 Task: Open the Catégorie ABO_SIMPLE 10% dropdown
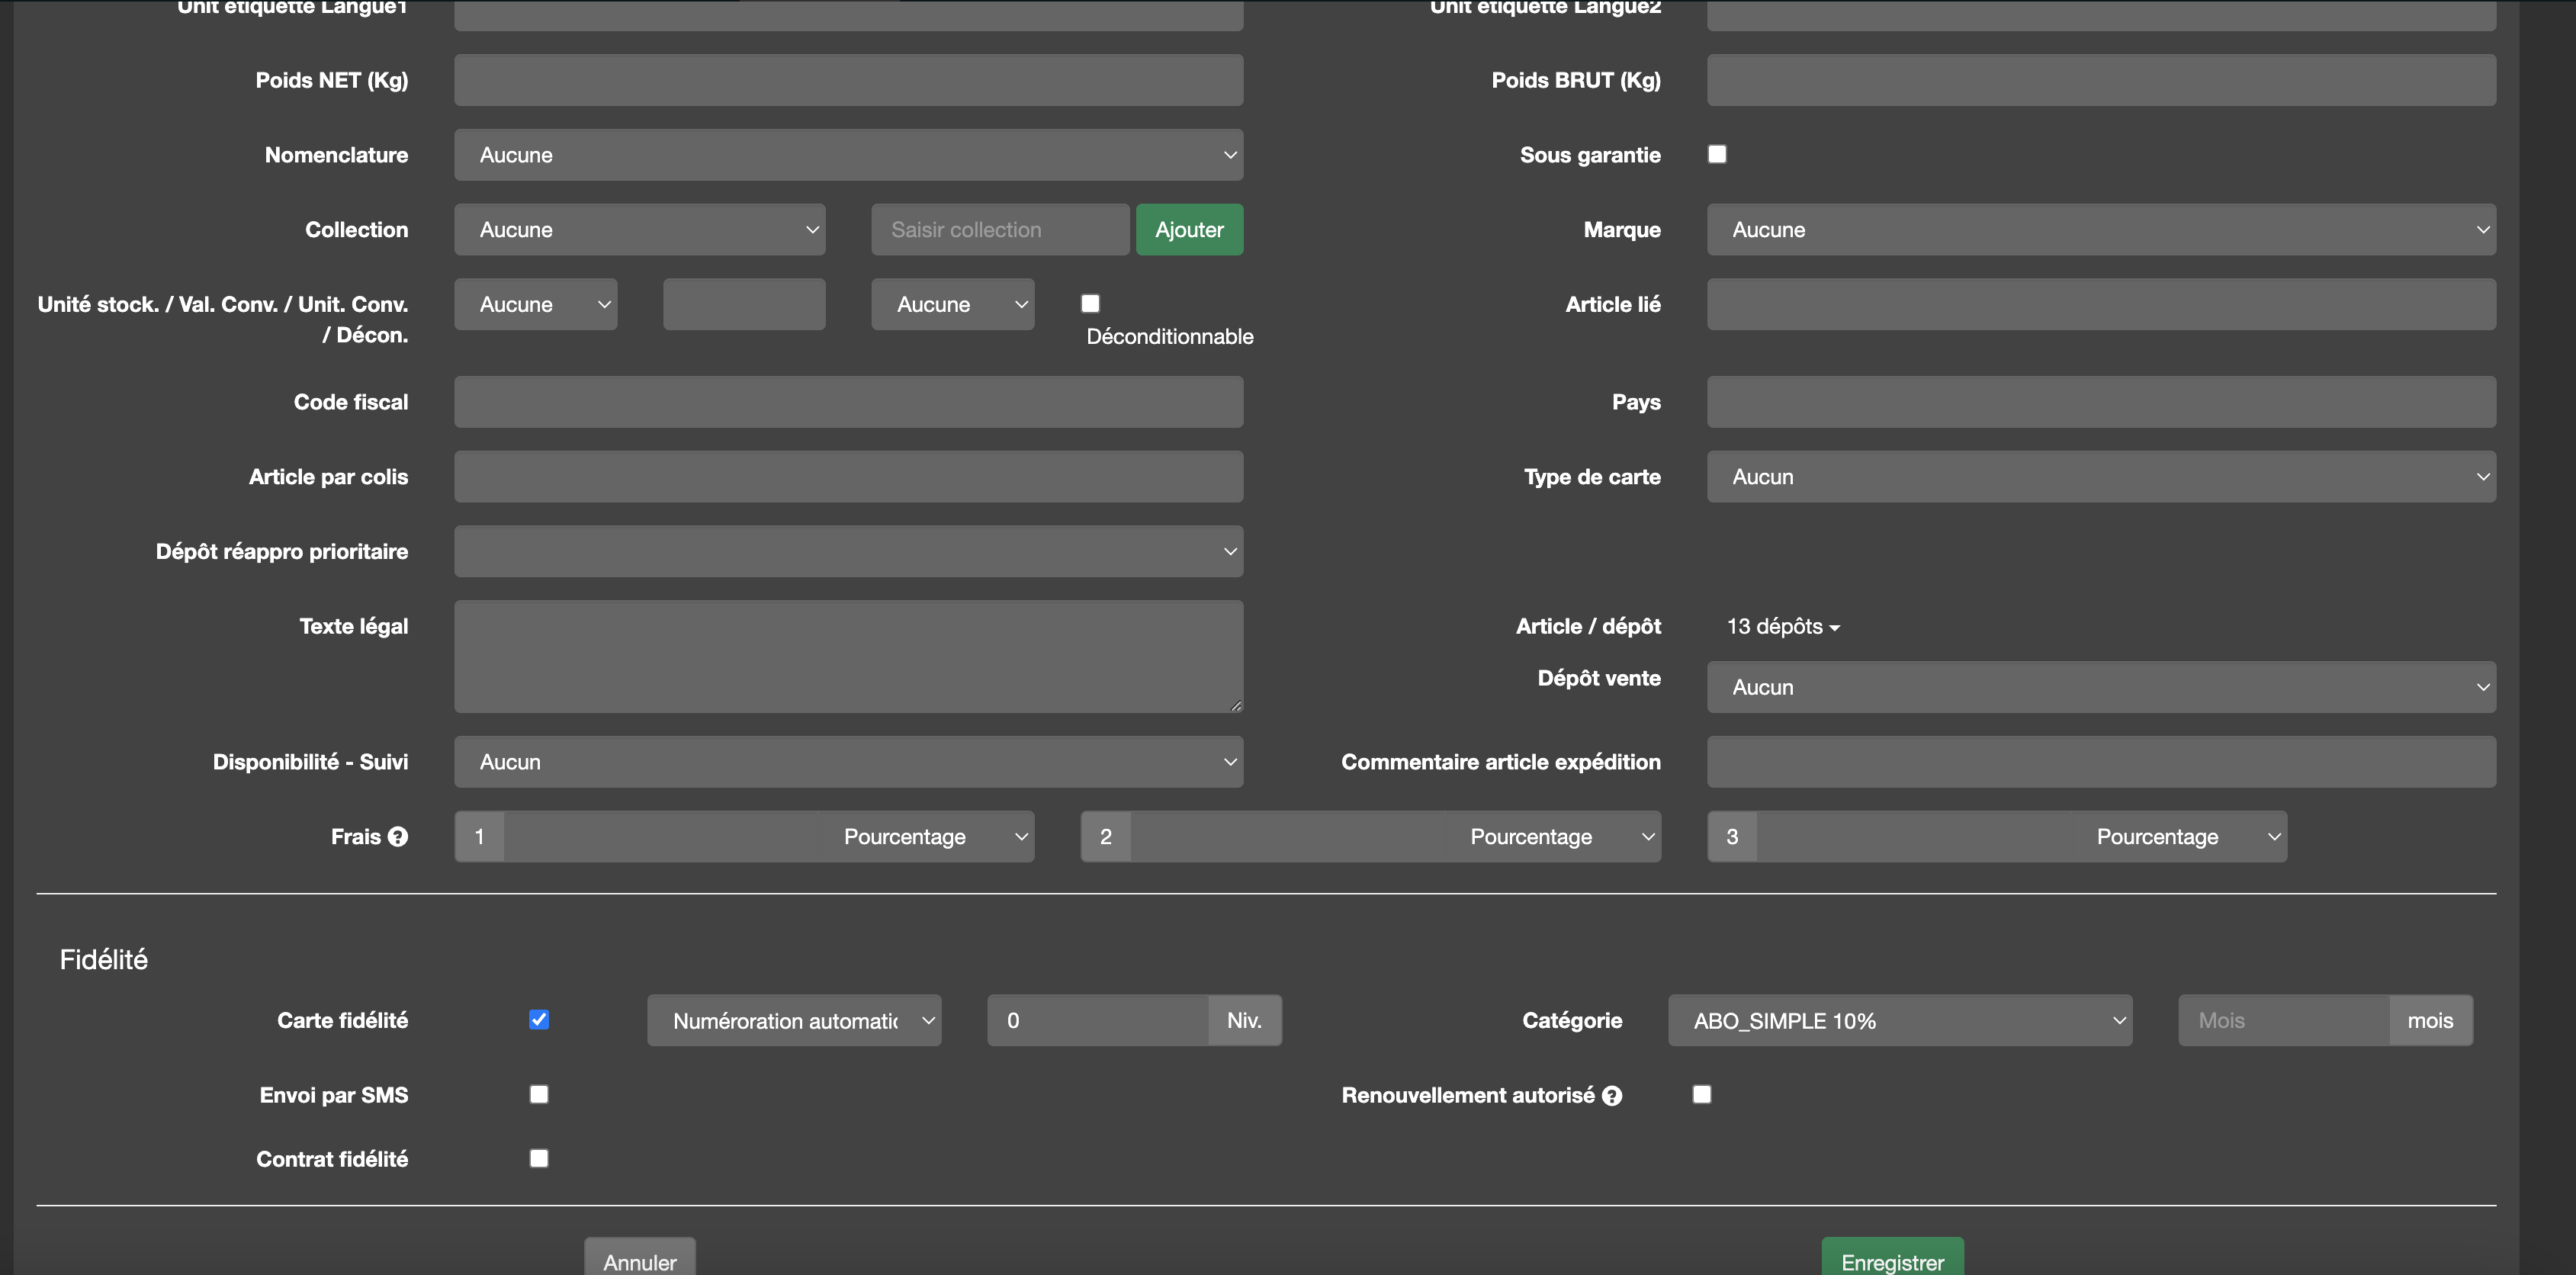(1900, 1021)
